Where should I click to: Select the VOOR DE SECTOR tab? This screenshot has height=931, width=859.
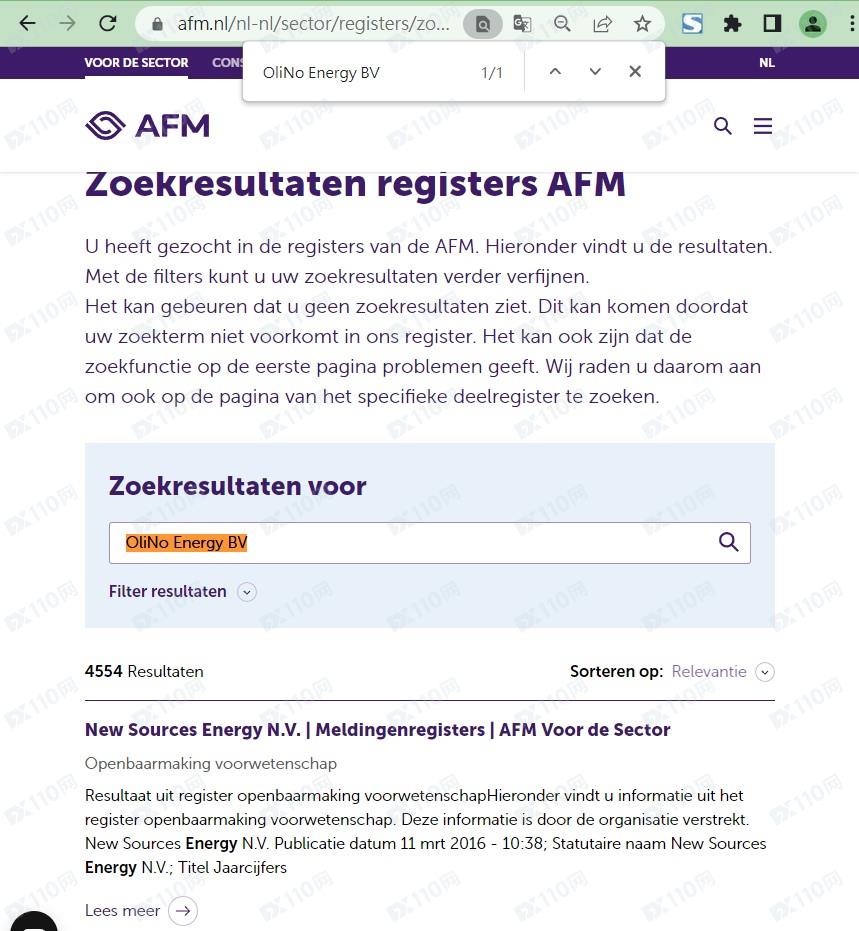(x=136, y=62)
